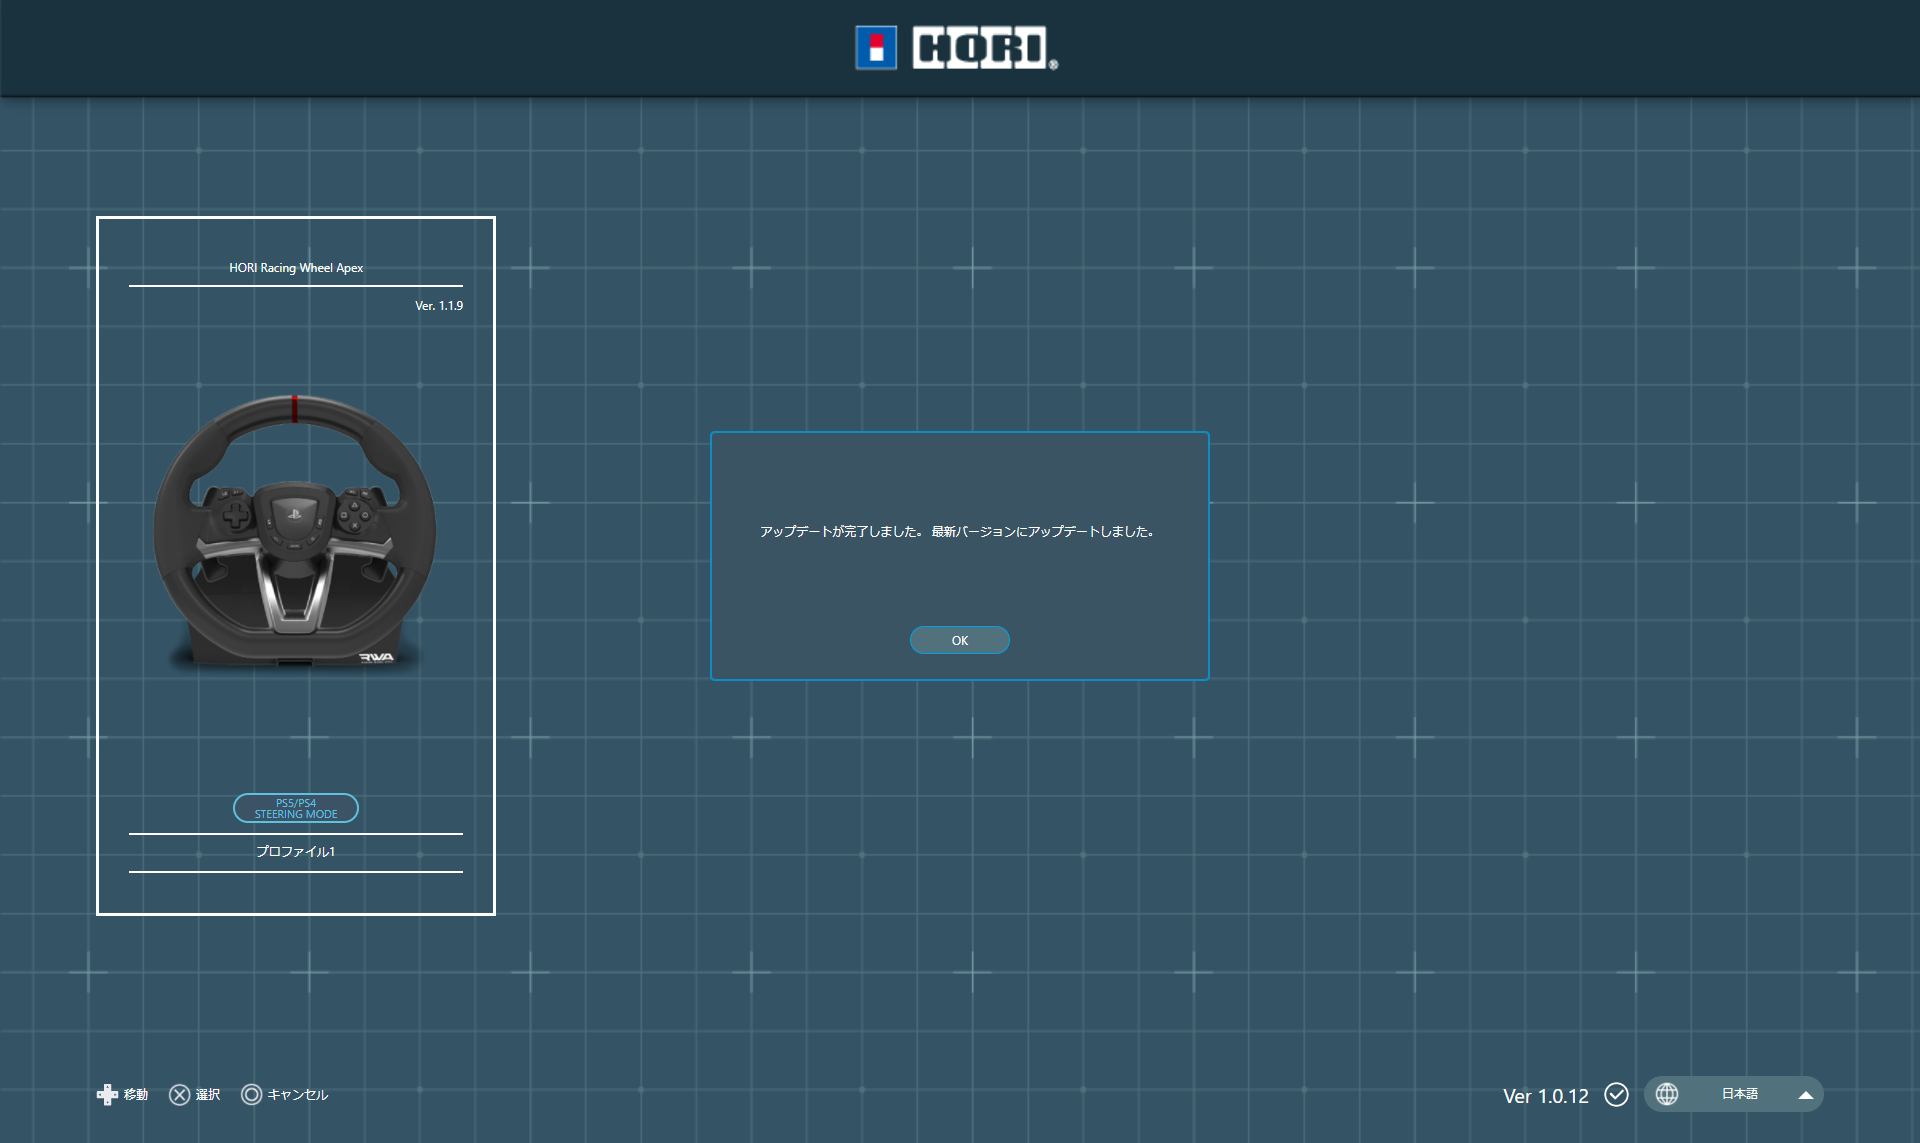
Task: Click the circle cancel button icon
Action: tap(252, 1094)
